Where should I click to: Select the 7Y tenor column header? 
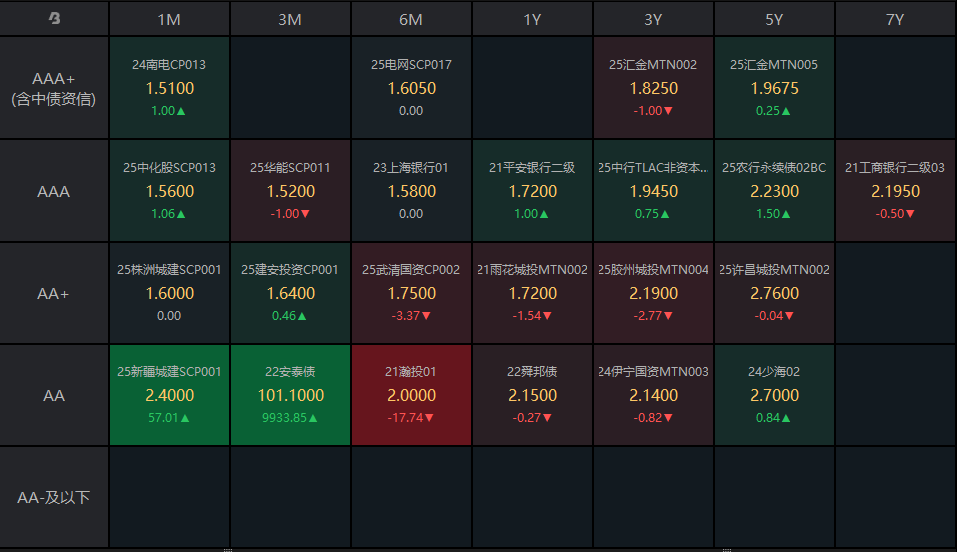pos(895,19)
